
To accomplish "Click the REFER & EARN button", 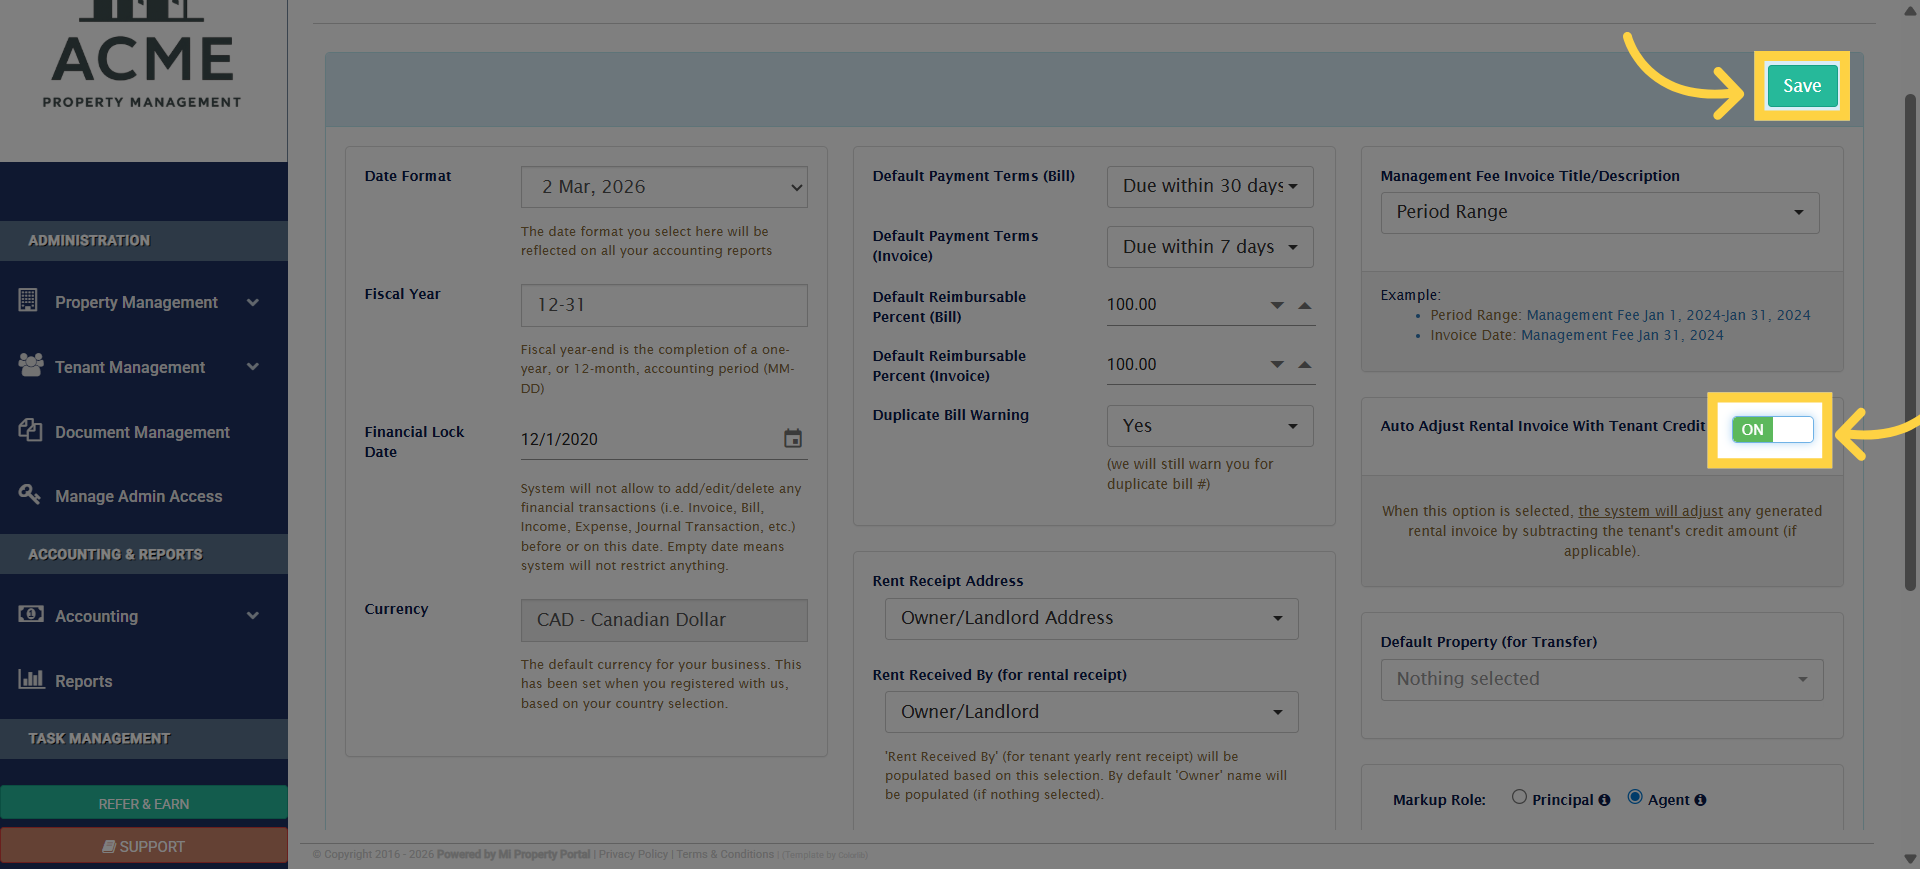I will click(144, 803).
